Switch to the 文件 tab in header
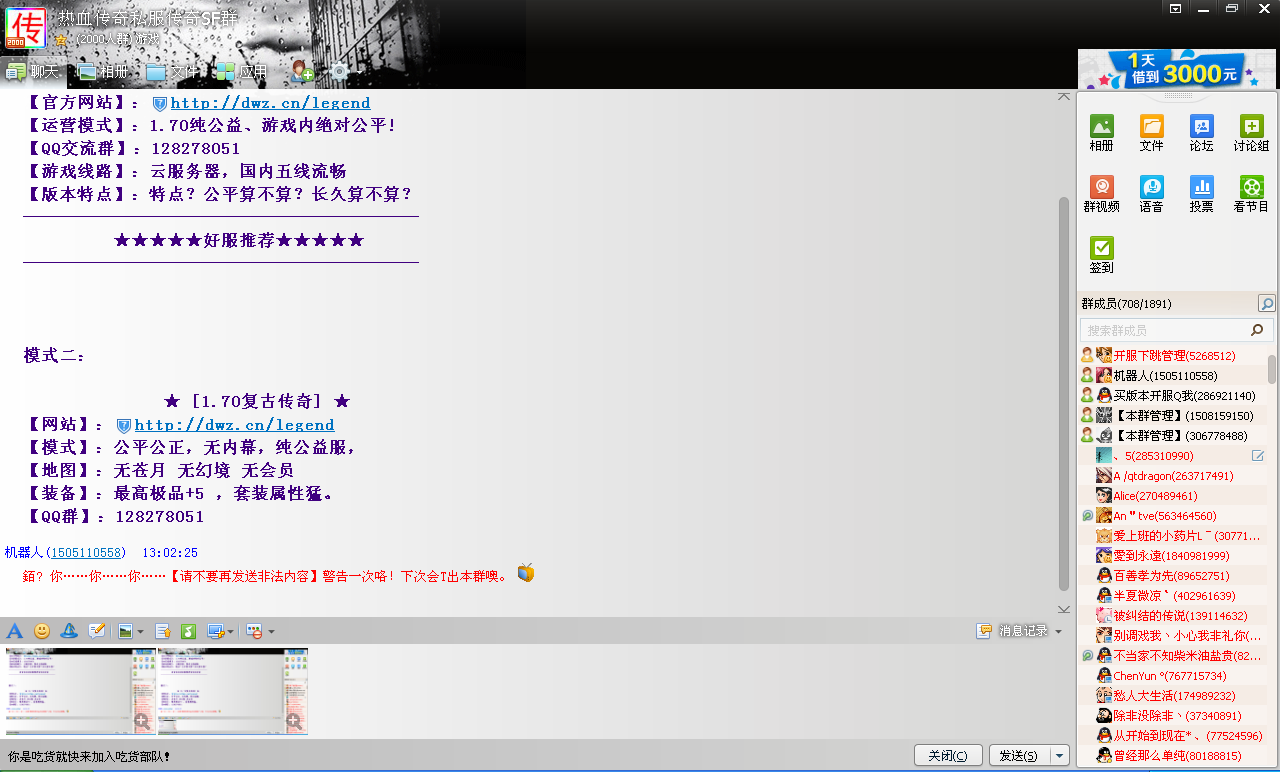1280x772 pixels. click(172, 72)
